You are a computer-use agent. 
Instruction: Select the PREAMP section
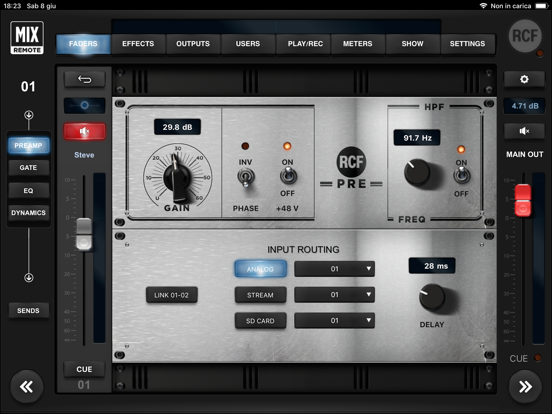29,145
